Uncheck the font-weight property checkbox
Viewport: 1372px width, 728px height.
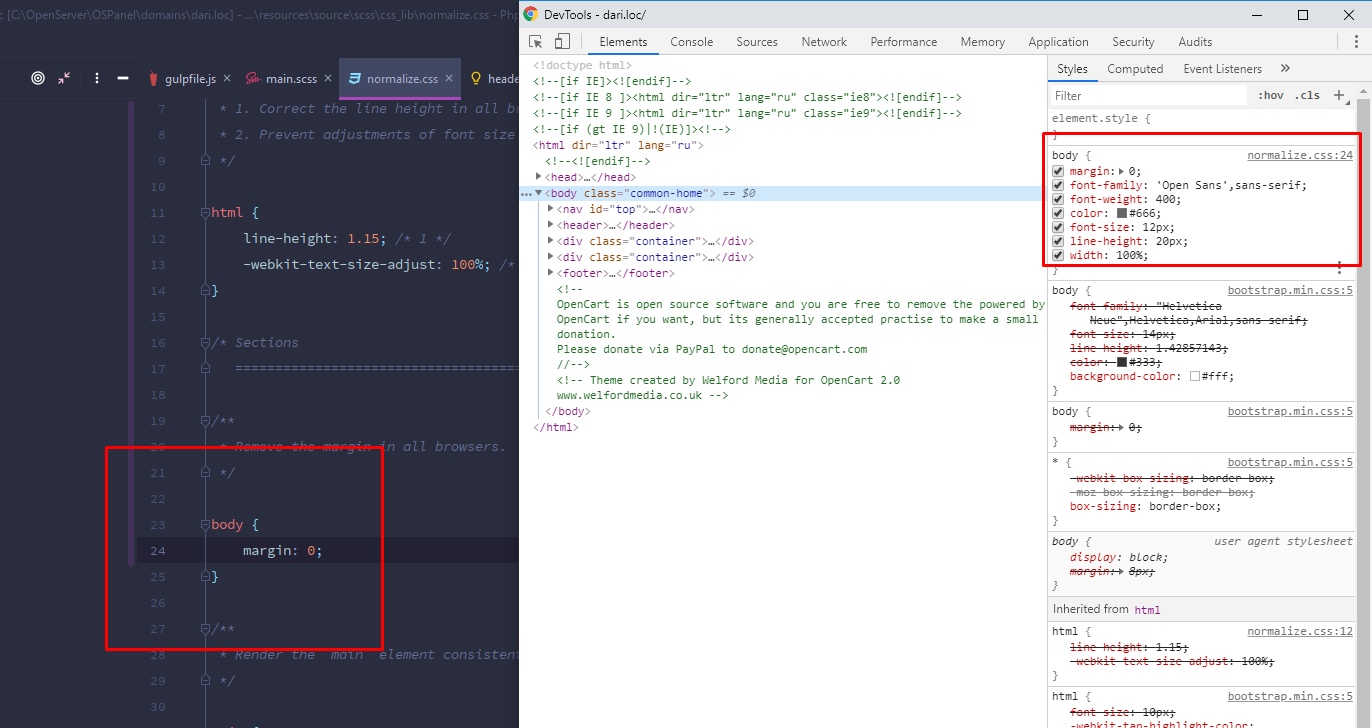click(x=1058, y=199)
